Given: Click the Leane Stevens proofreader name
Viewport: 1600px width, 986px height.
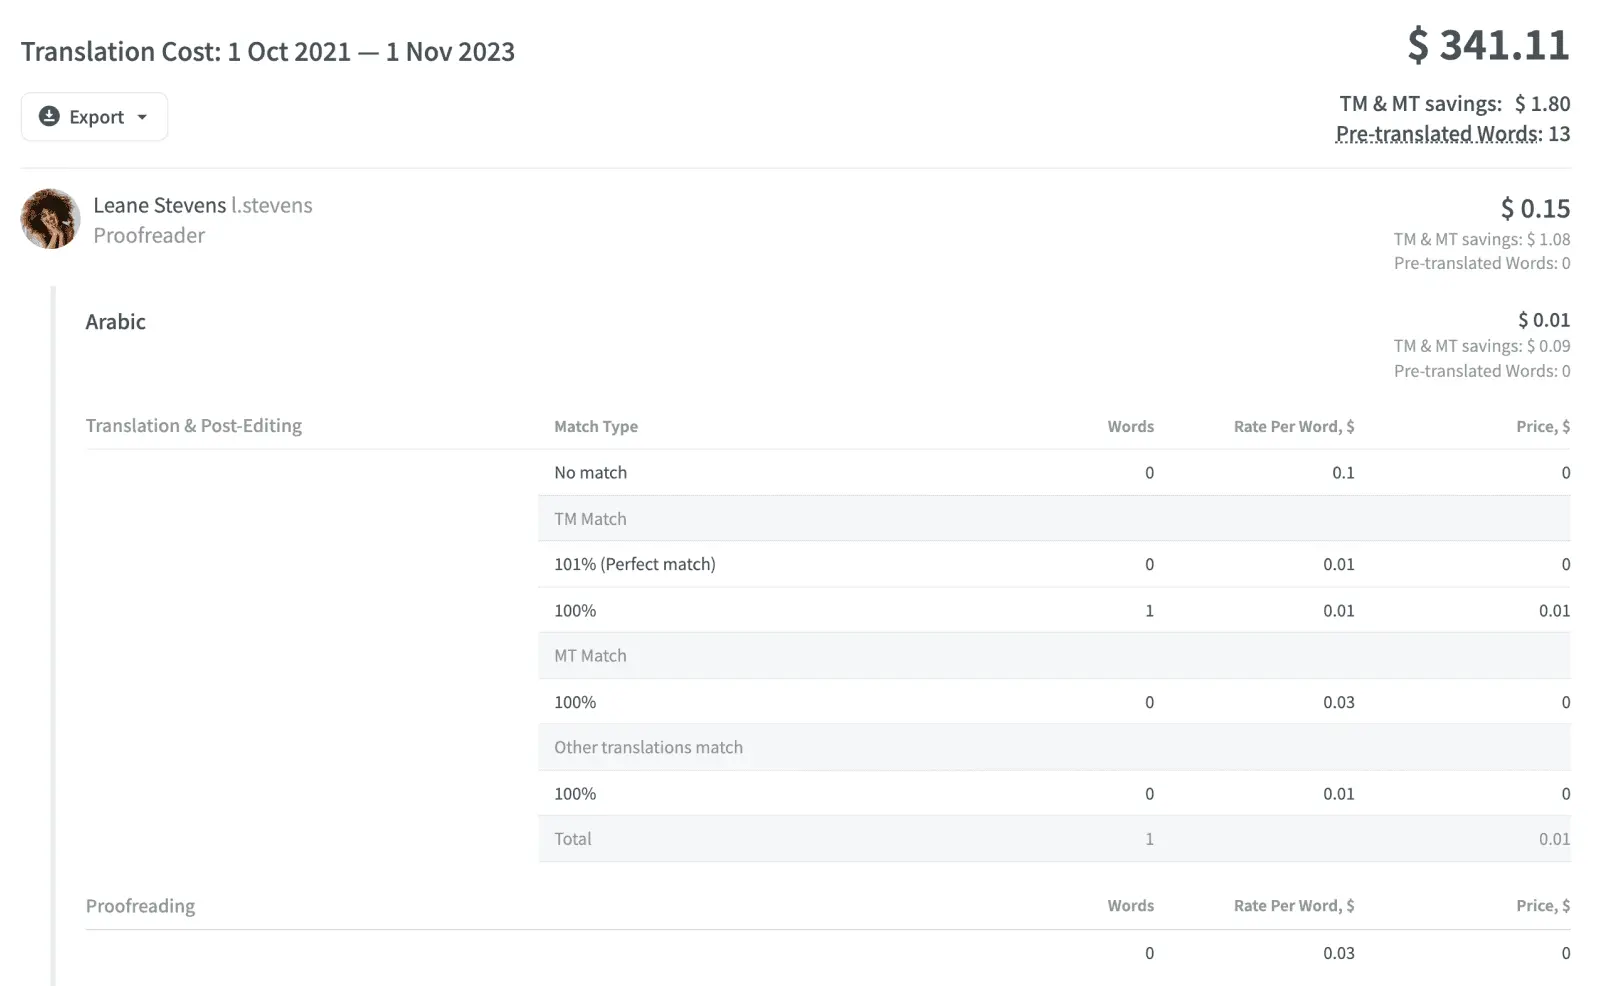Looking at the screenshot, I should tap(160, 205).
